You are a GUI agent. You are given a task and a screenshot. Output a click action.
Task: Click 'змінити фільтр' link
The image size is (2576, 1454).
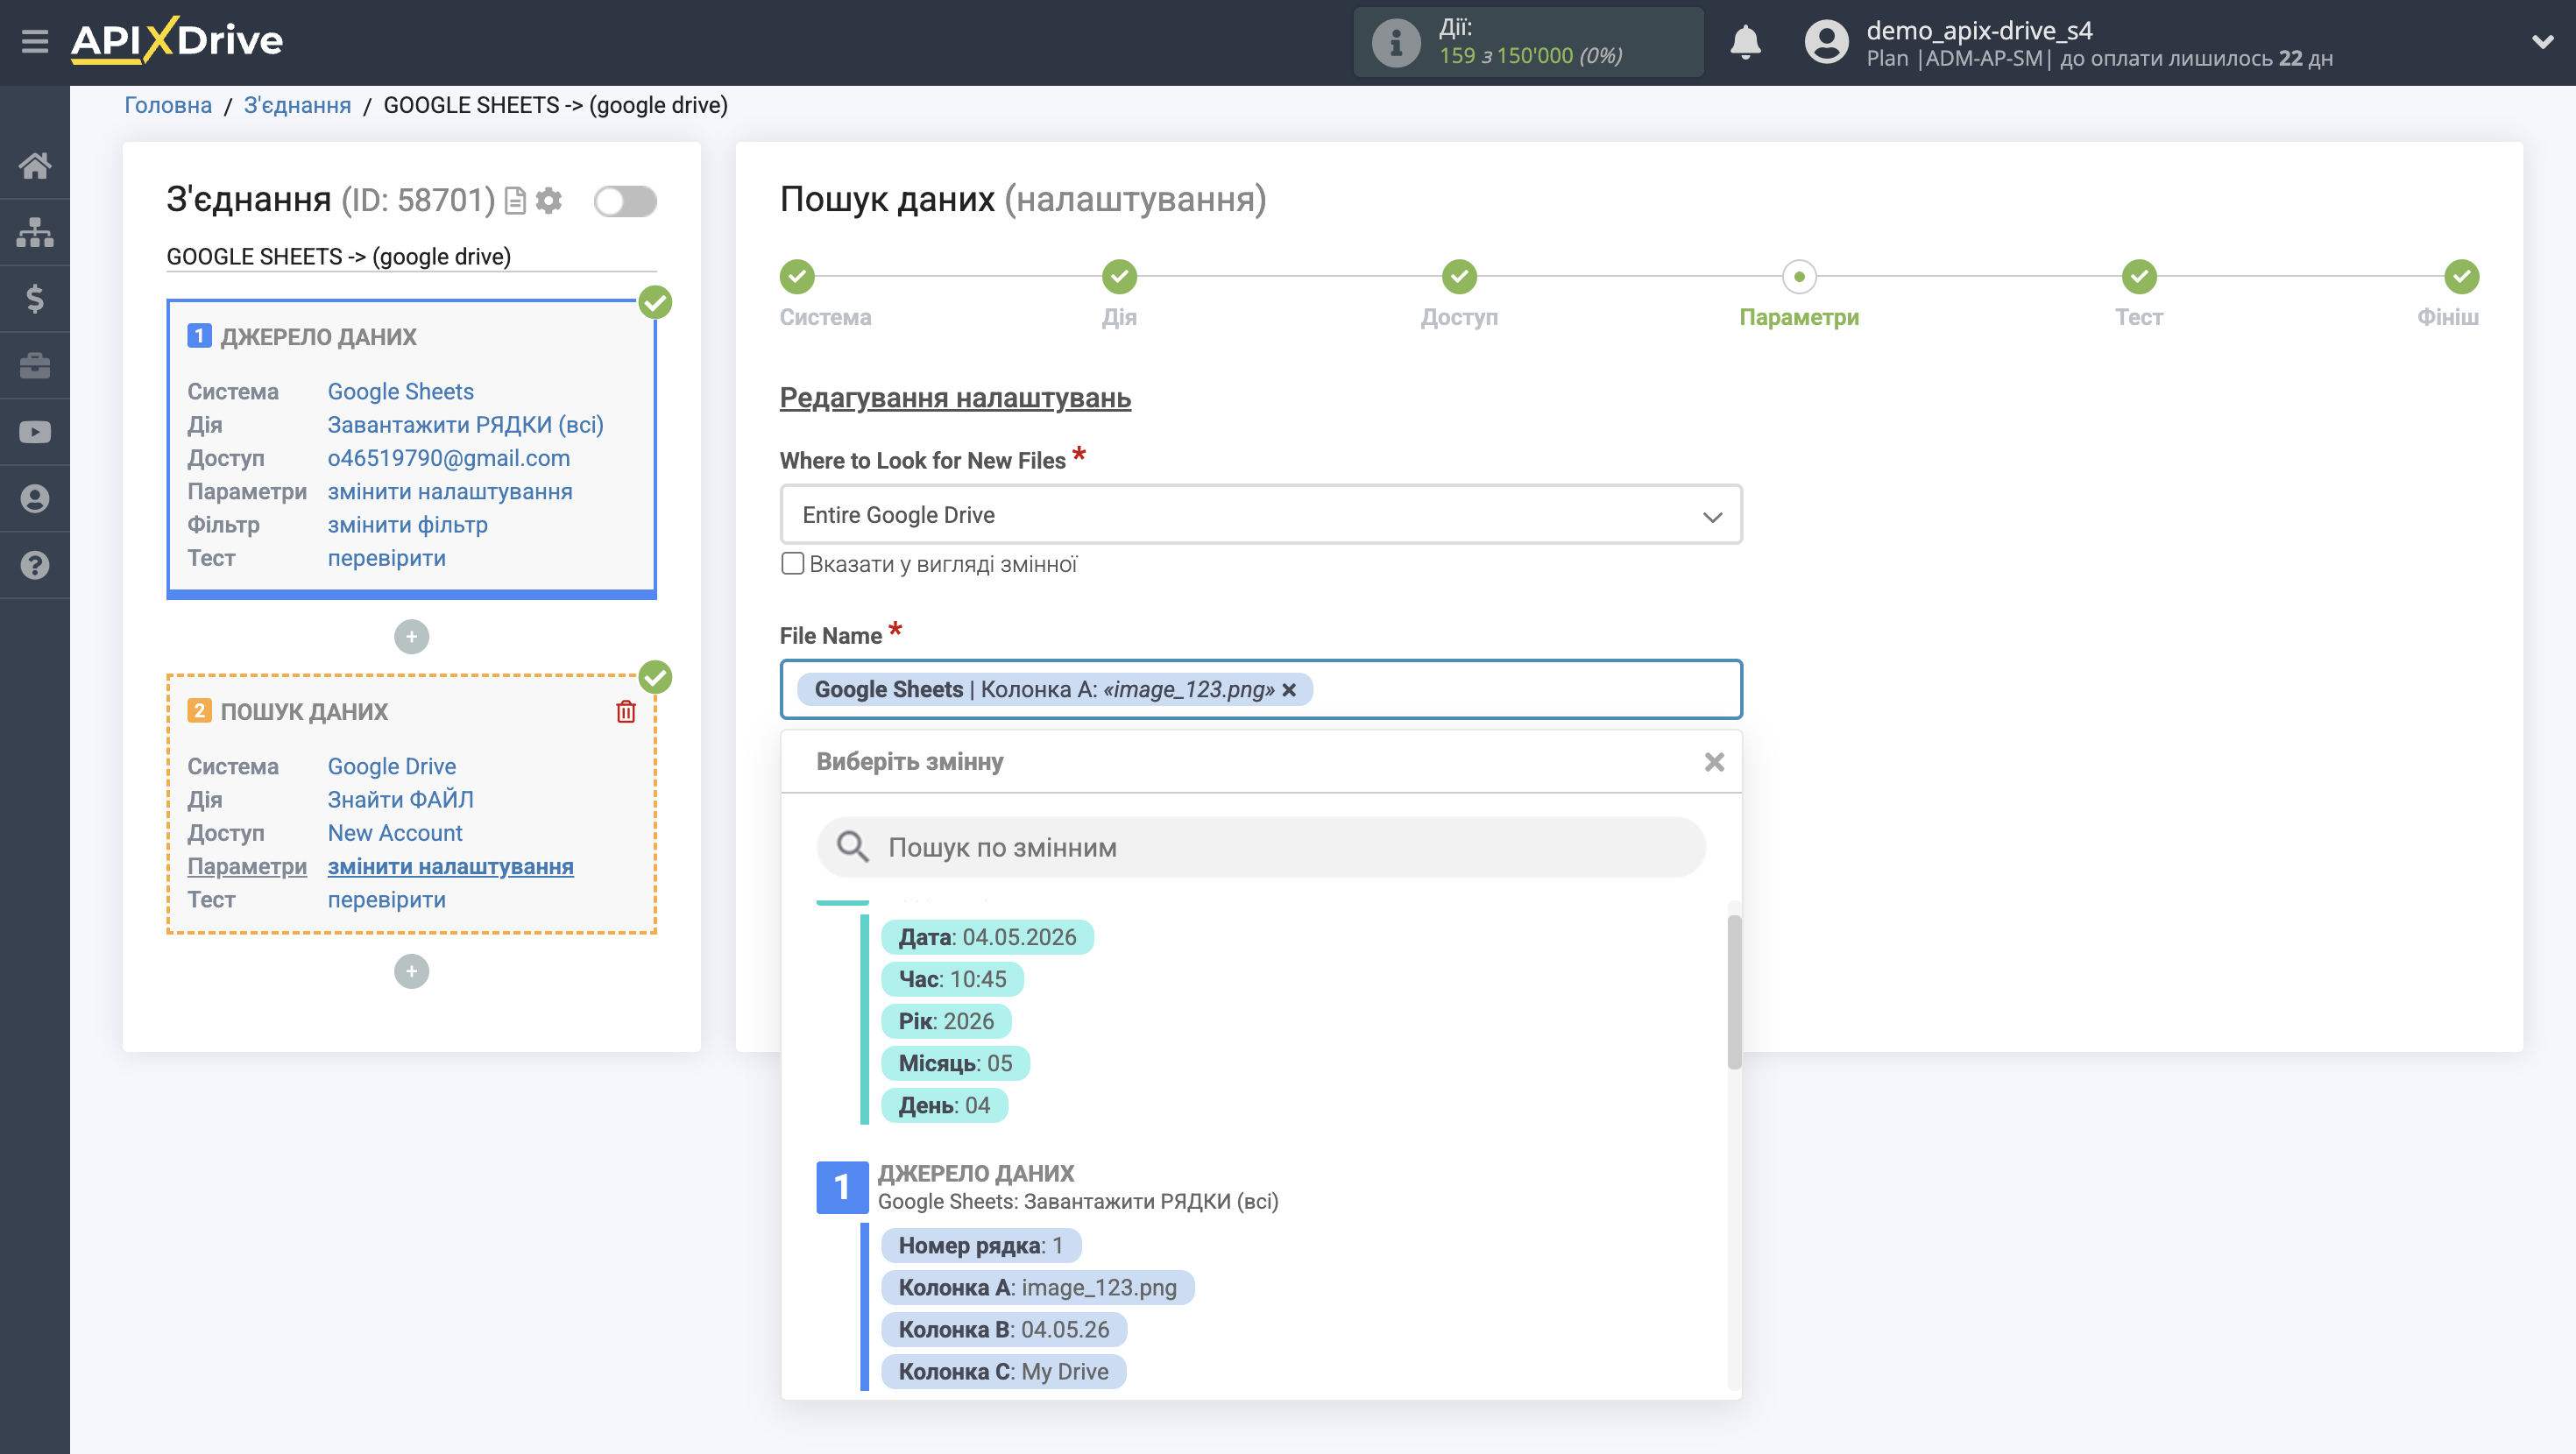coord(408,525)
